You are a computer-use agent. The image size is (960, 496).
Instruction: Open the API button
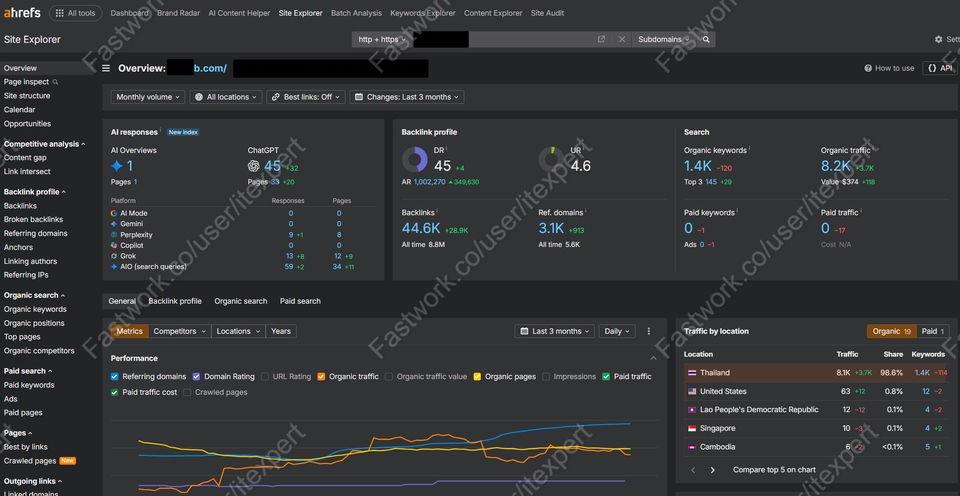(940, 69)
